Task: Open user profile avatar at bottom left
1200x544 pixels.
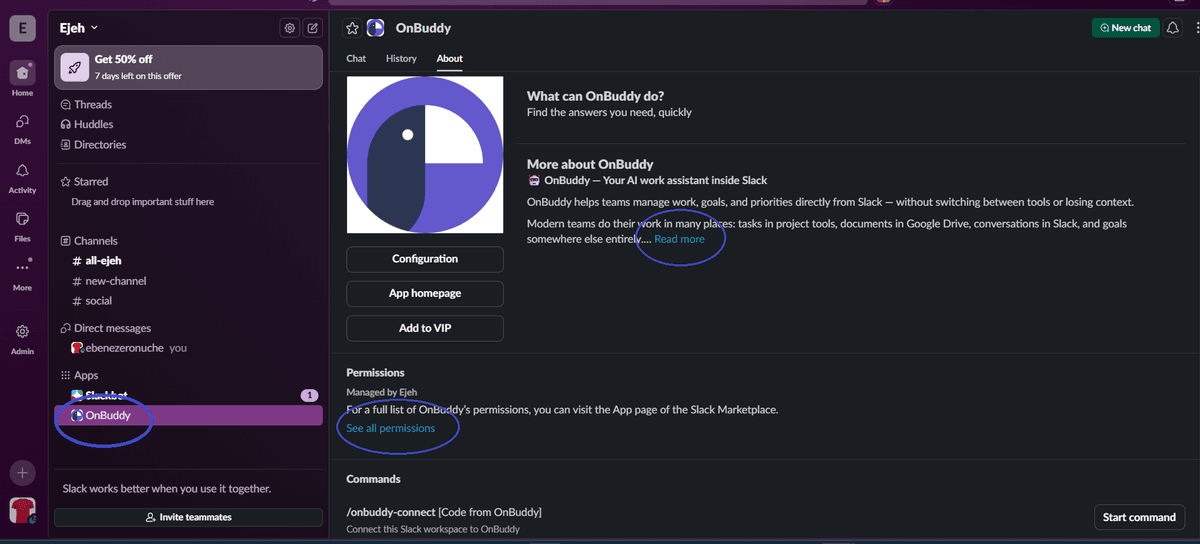Action: 22,510
